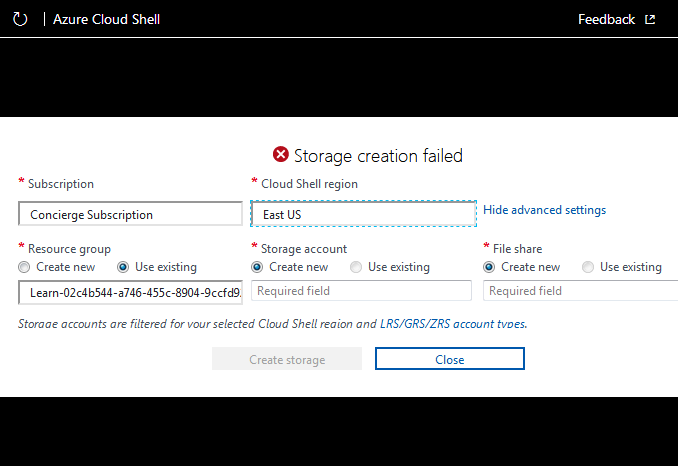This screenshot has width=678, height=466.
Task: Click the Feedback link in header
Action: coord(606,19)
